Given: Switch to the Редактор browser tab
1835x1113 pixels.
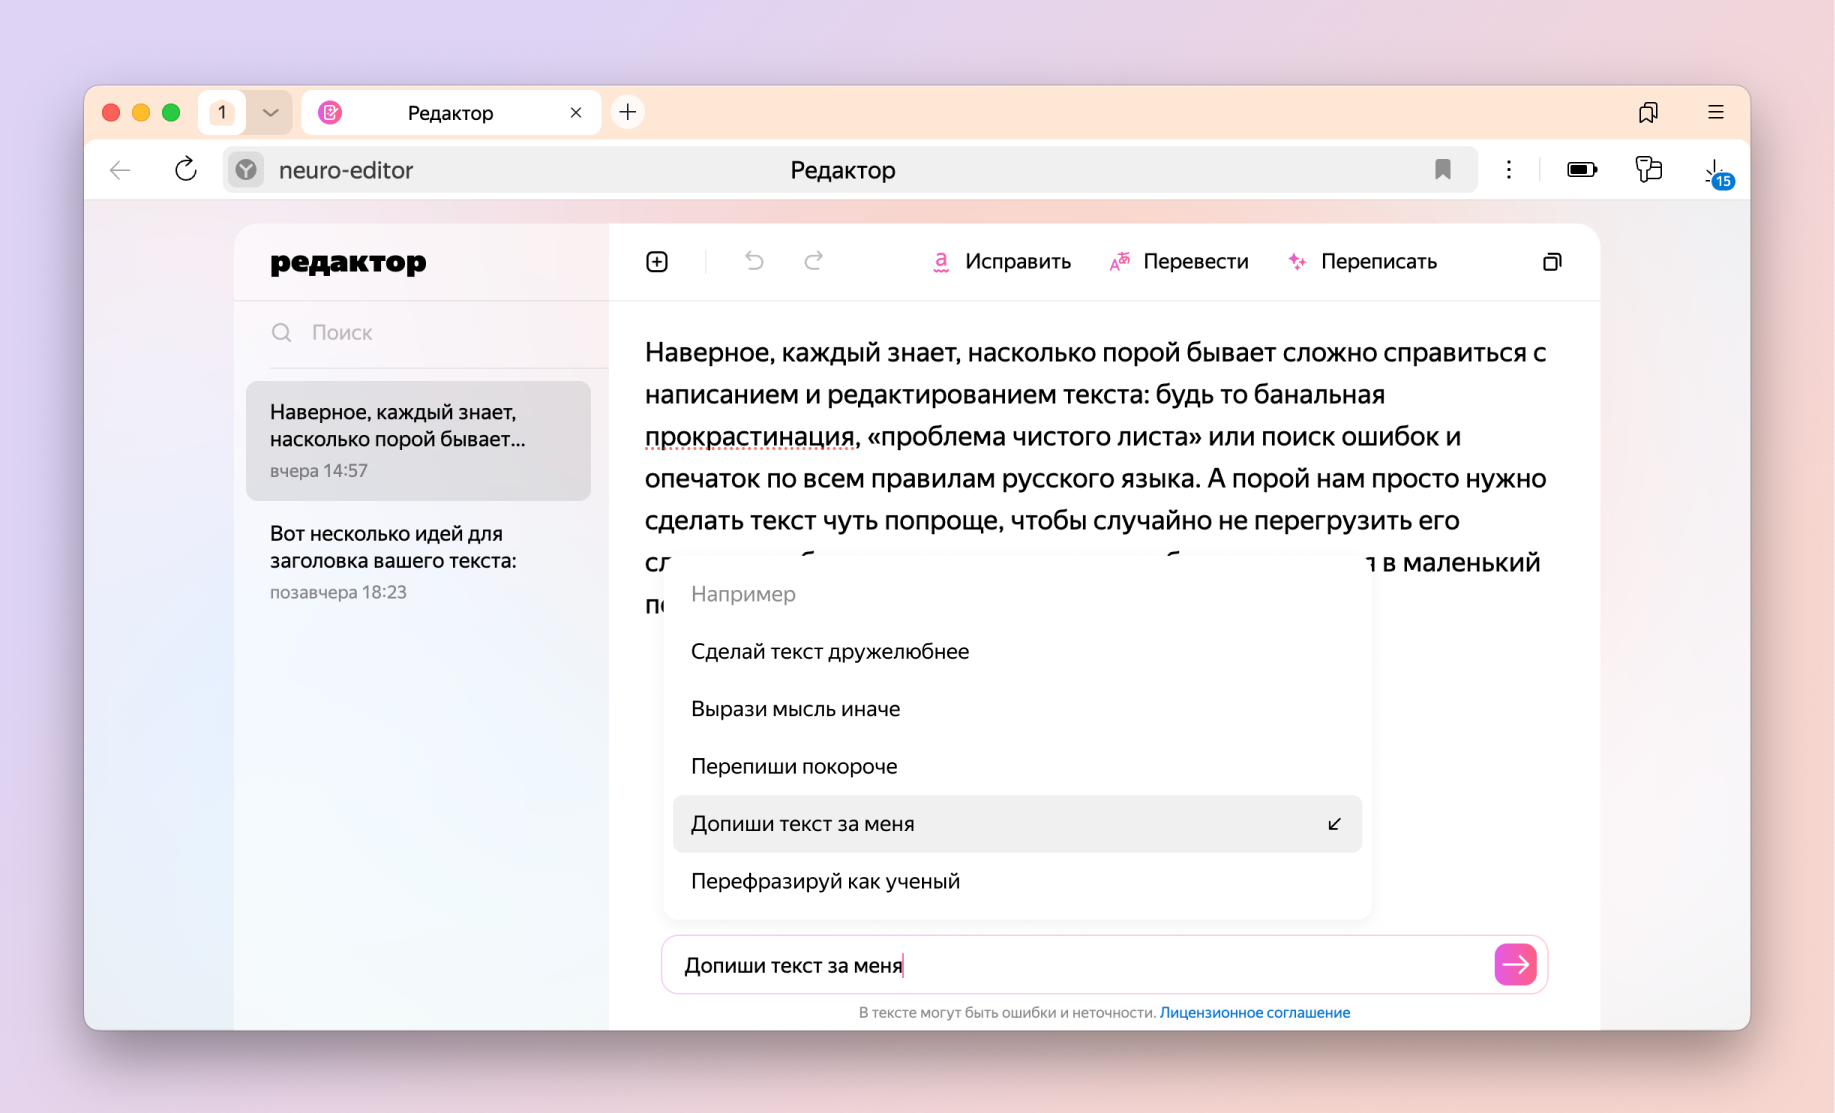Looking at the screenshot, I should point(450,112).
